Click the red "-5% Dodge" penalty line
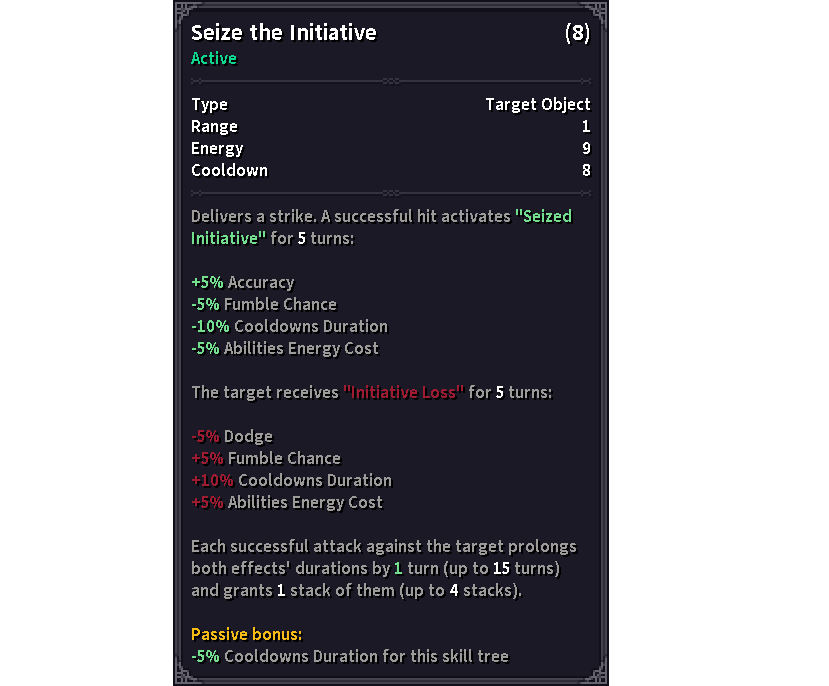This screenshot has height=686, width=829. 231,436
